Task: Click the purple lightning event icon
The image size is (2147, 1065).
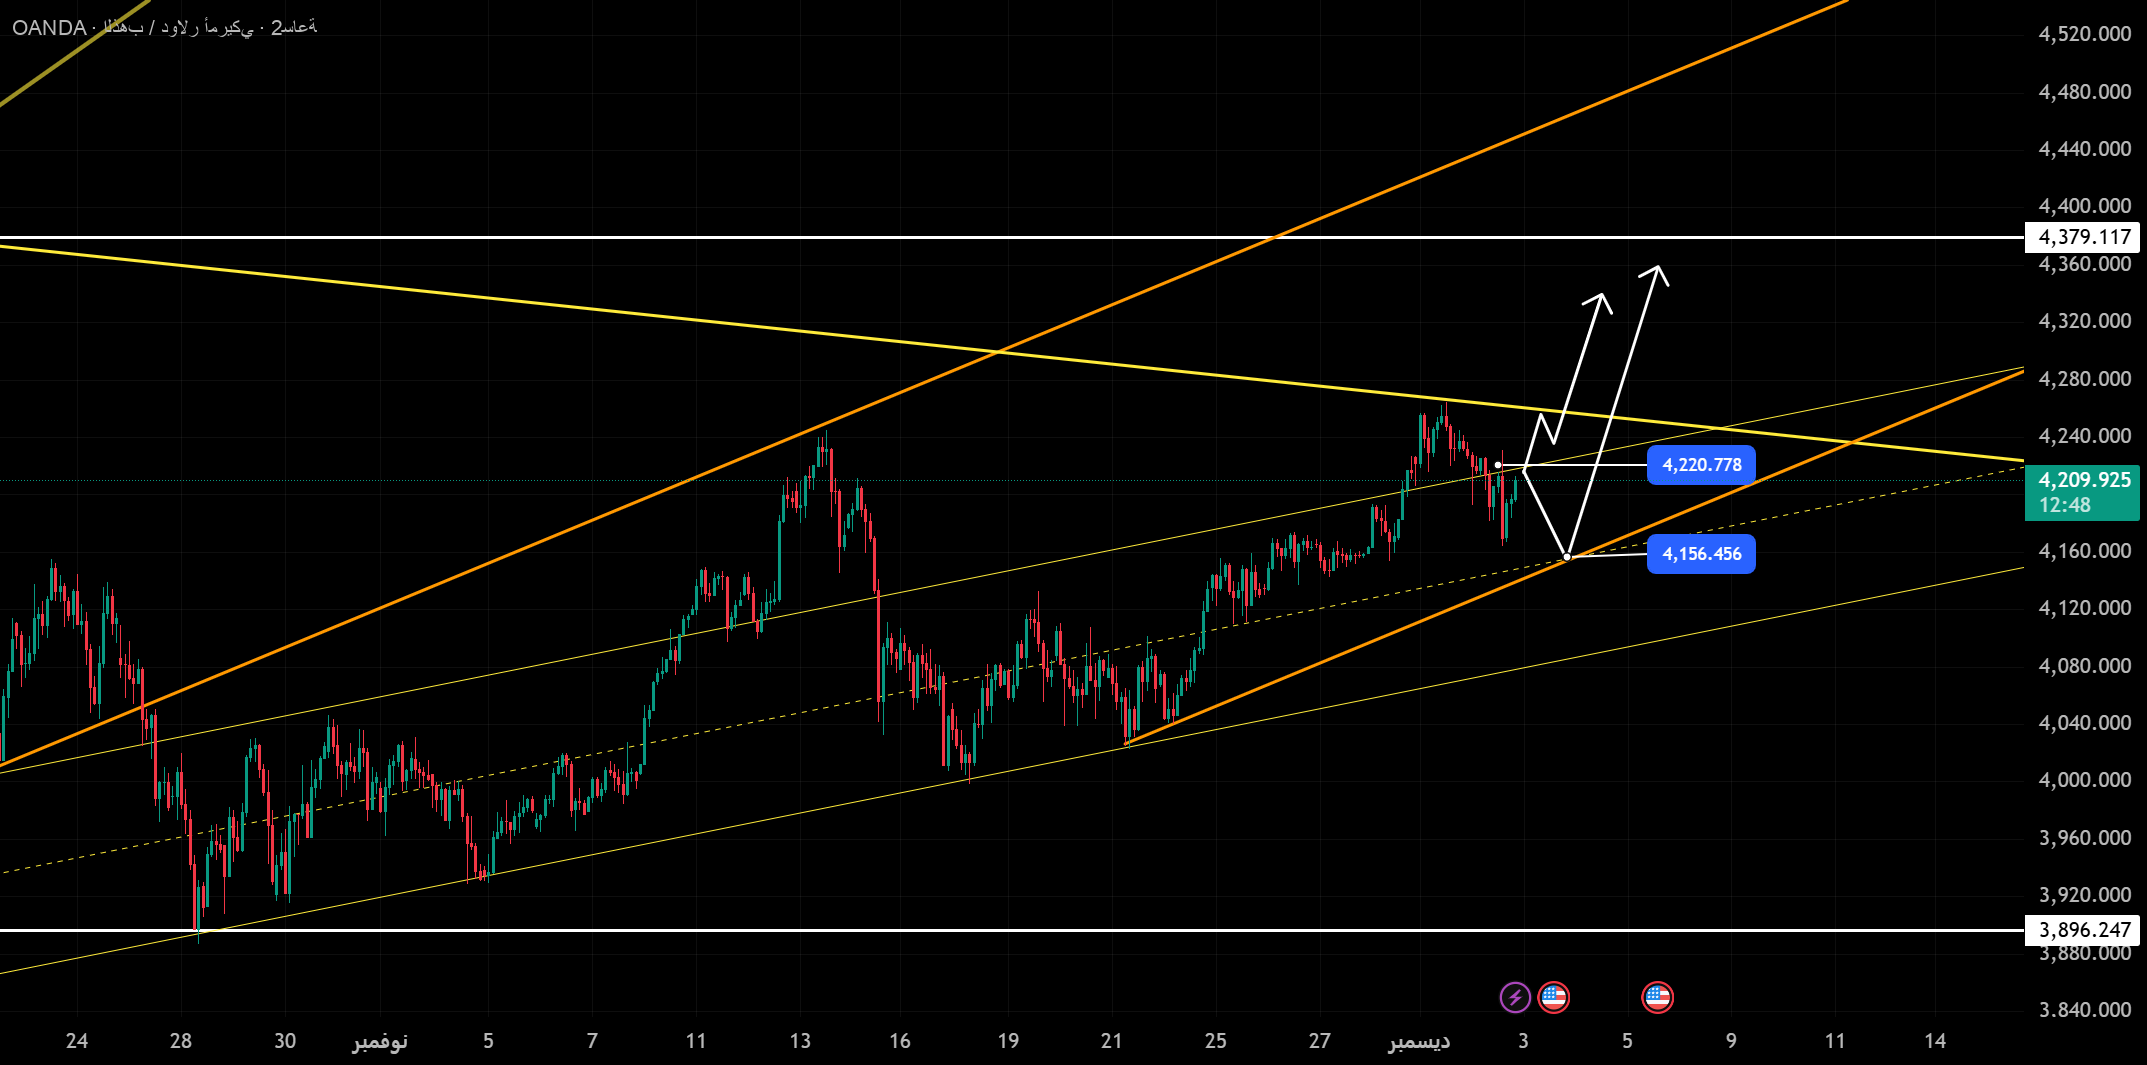Action: pyautogui.click(x=1515, y=997)
